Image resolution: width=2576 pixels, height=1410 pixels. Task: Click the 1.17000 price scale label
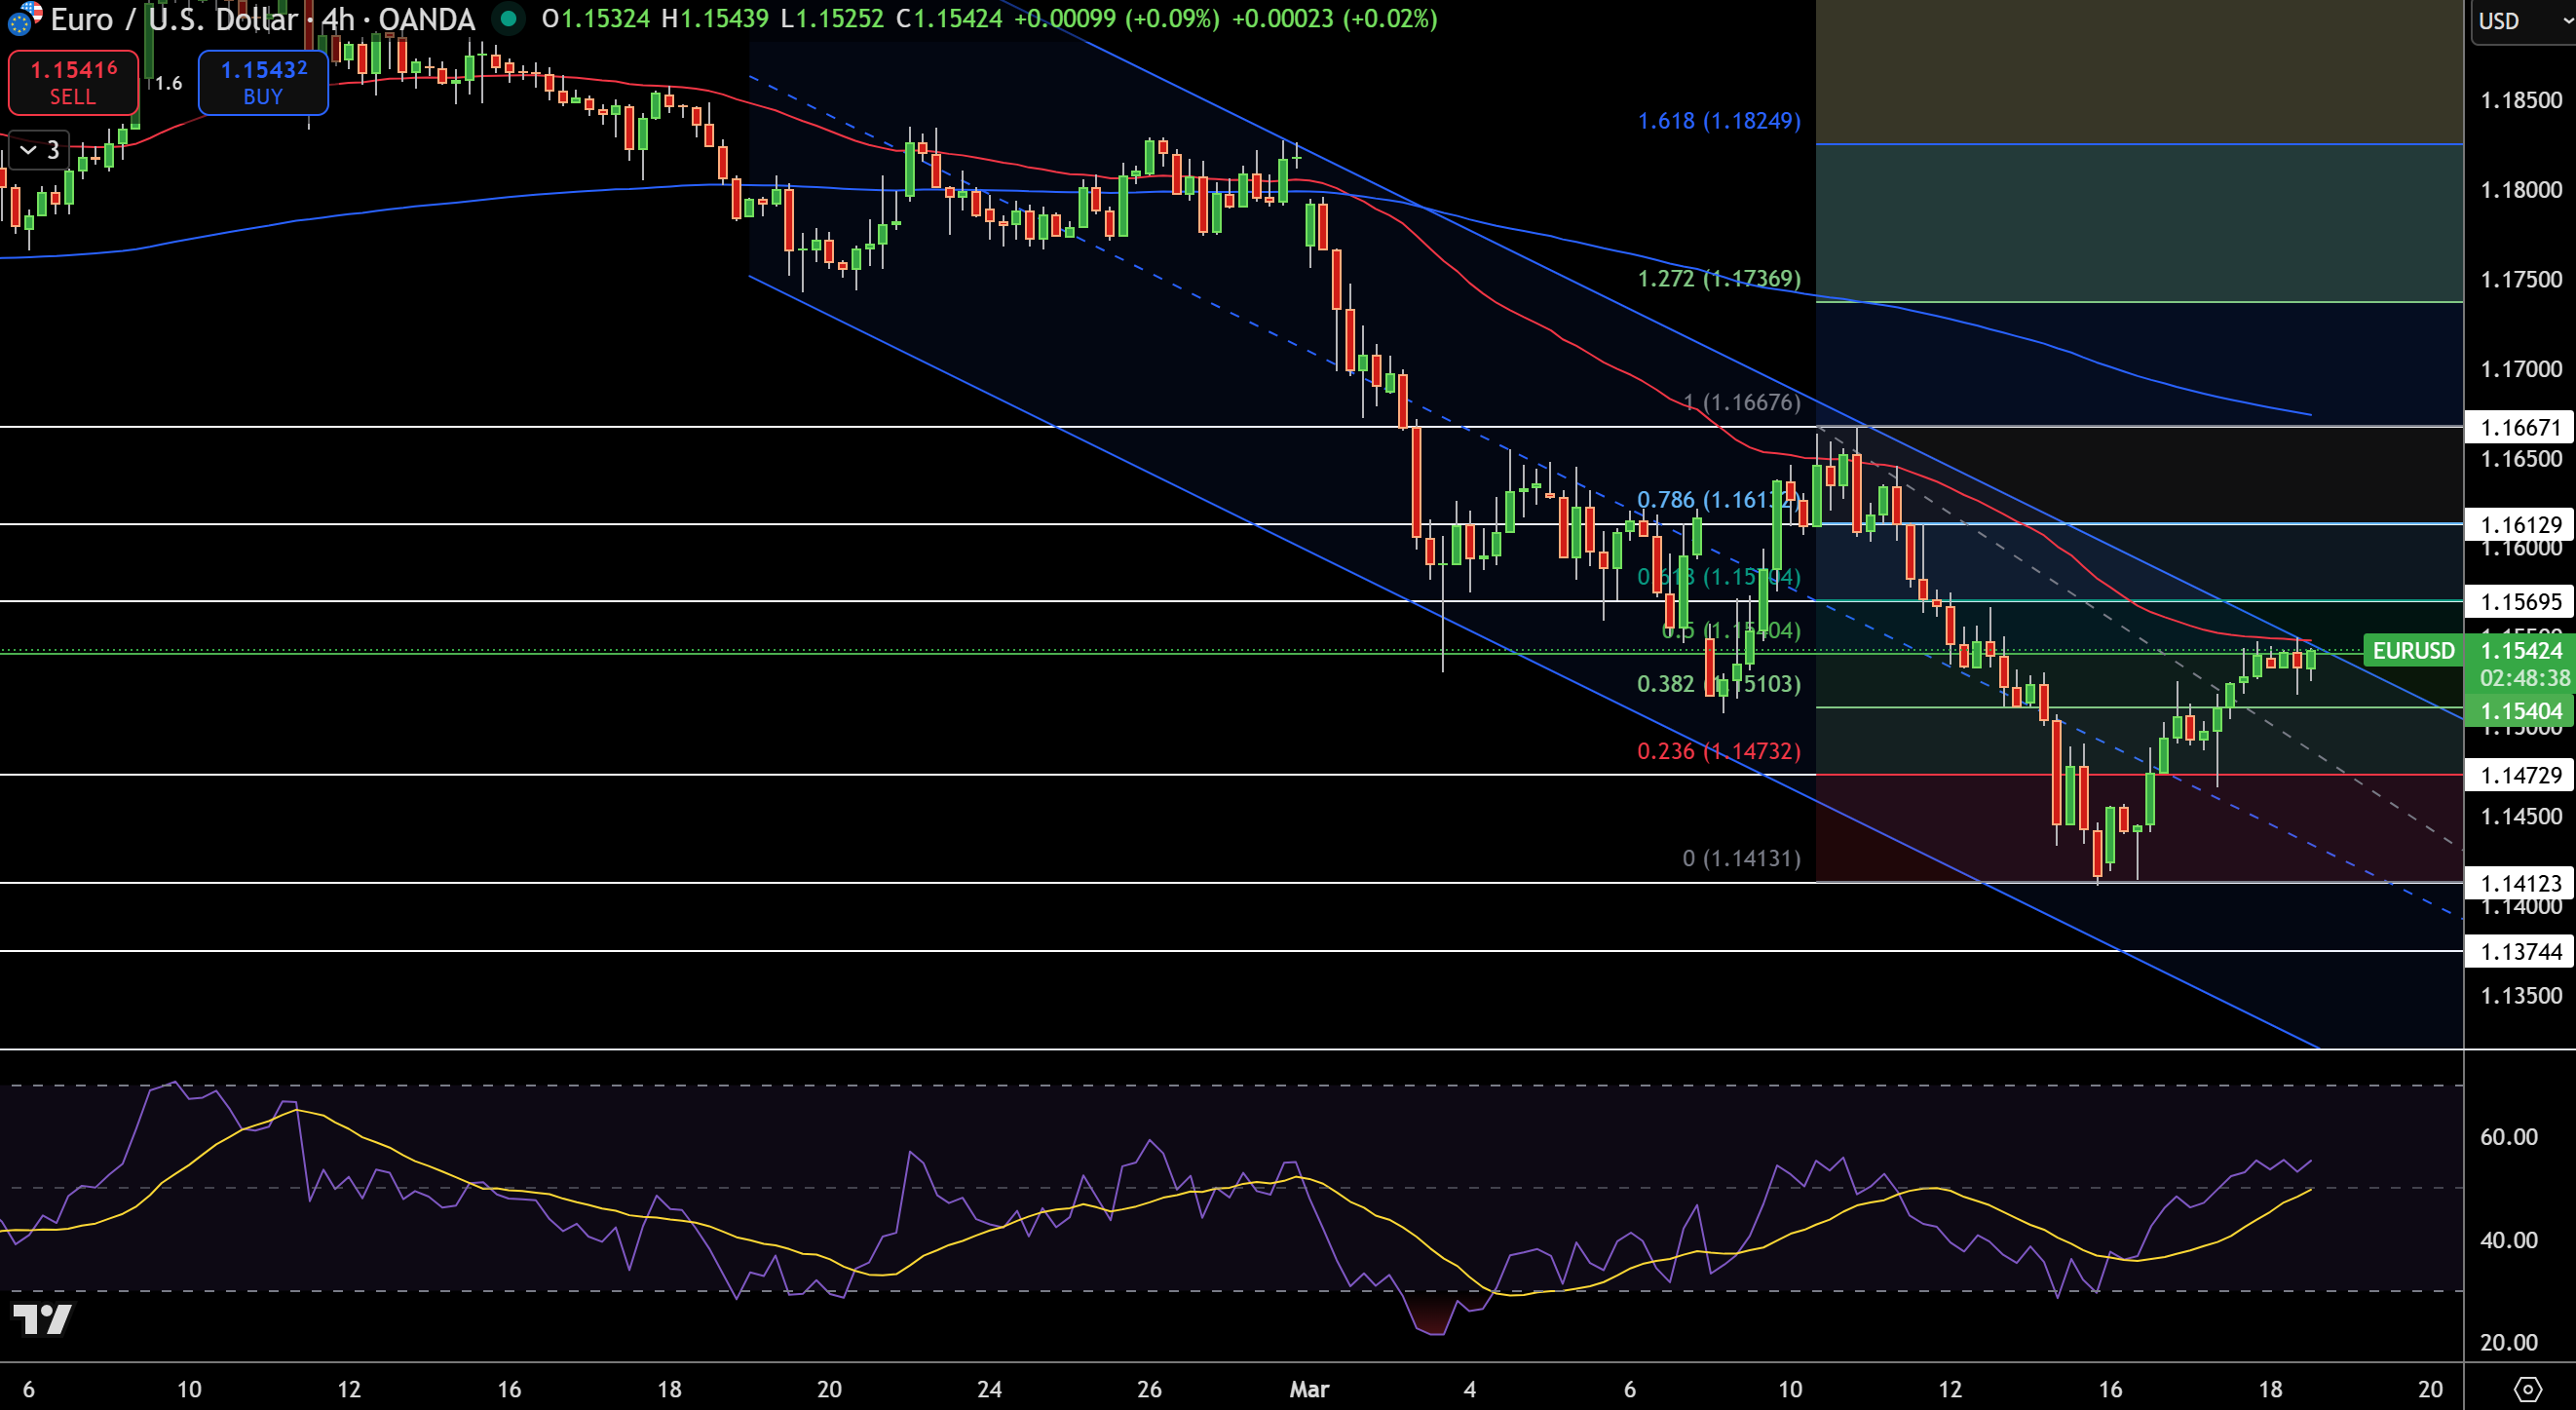pyautogui.click(x=2521, y=369)
